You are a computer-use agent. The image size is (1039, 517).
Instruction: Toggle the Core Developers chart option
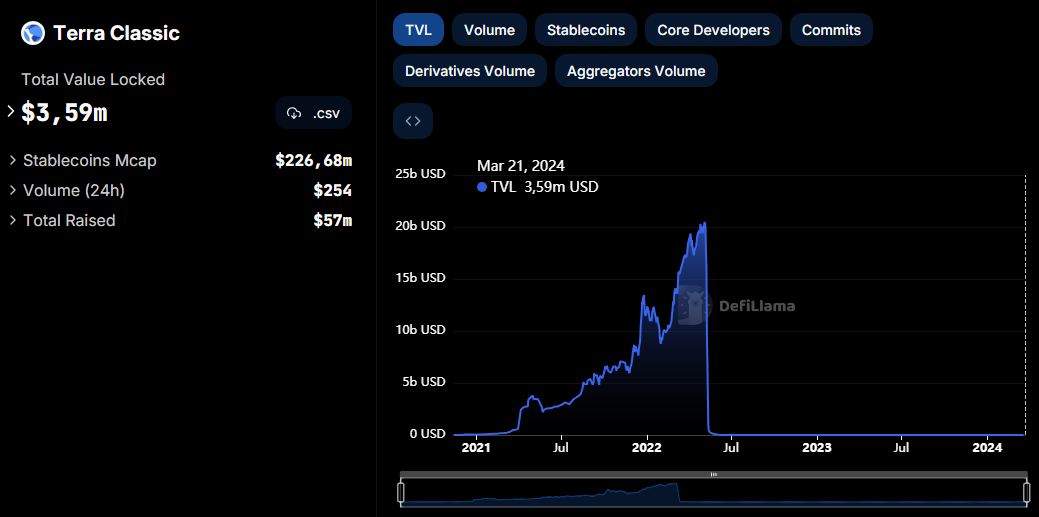point(713,30)
